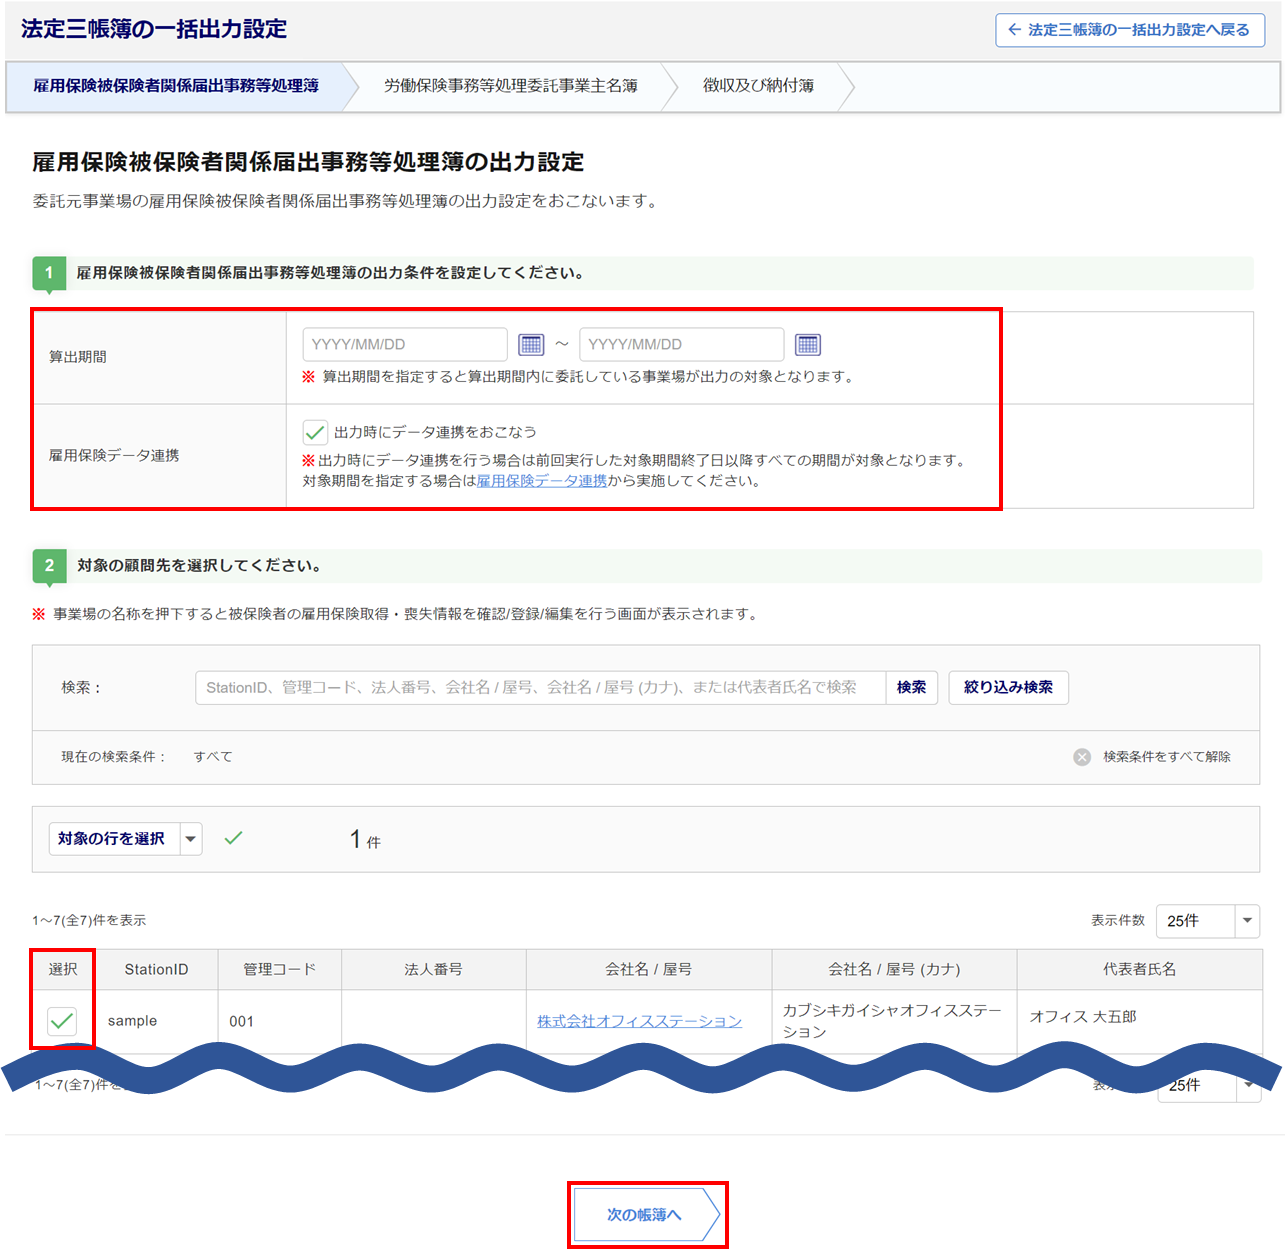The height and width of the screenshot is (1258, 1285).
Task: Click 対象の行を選択 button
Action: [114, 839]
